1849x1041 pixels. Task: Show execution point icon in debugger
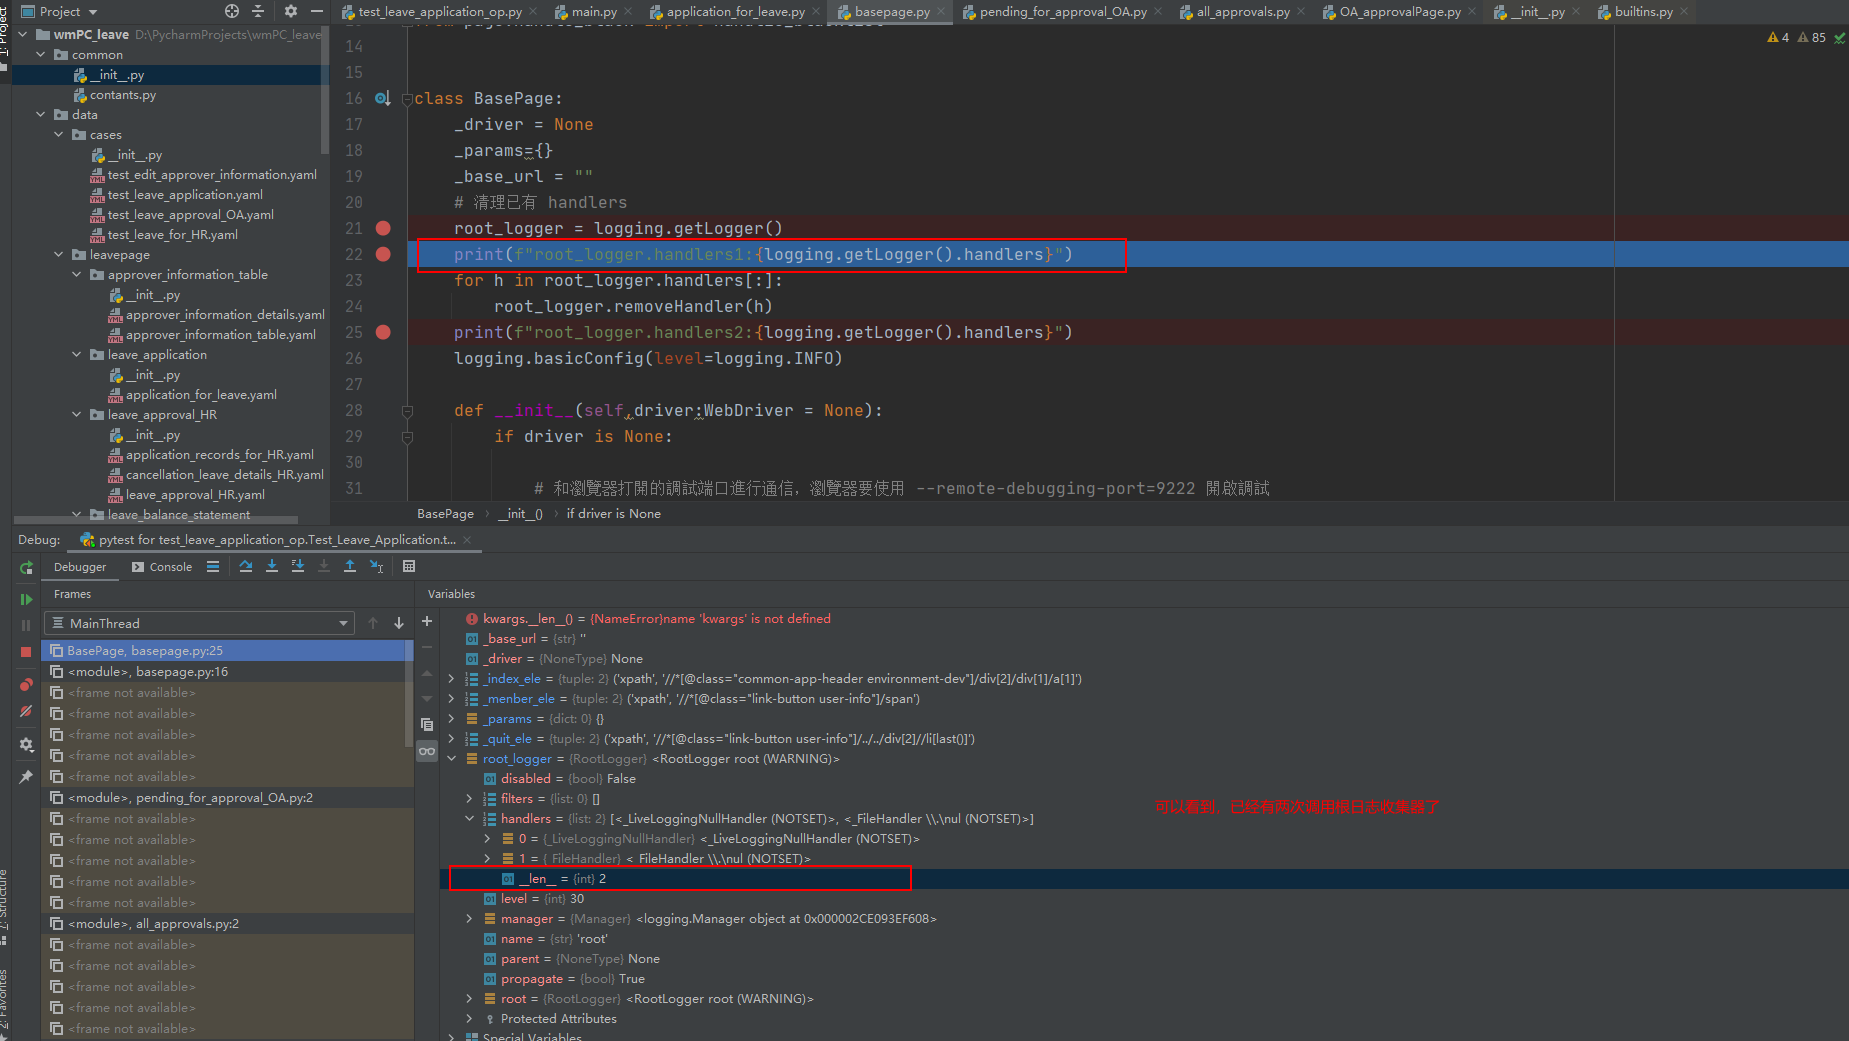[213, 566]
